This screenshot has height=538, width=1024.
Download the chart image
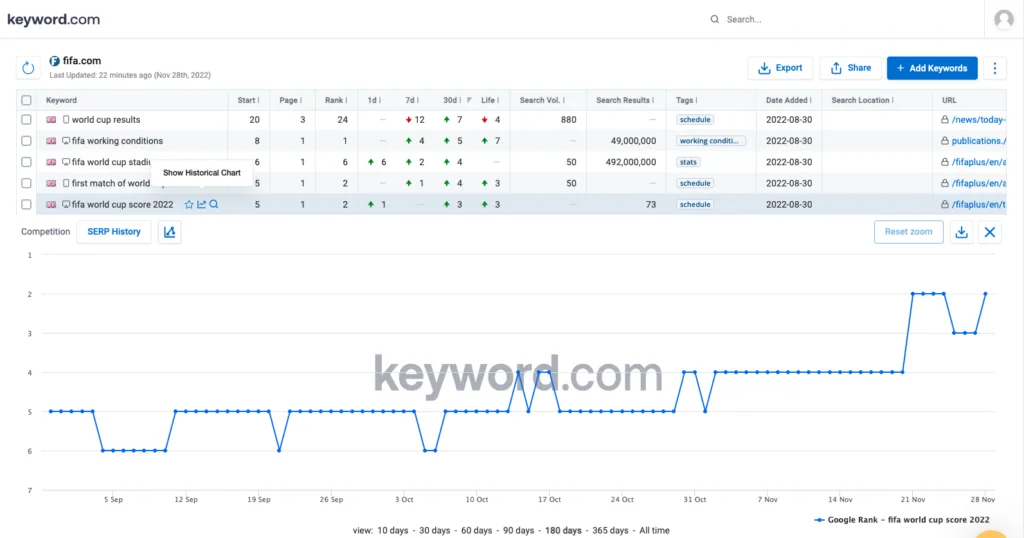coord(961,232)
